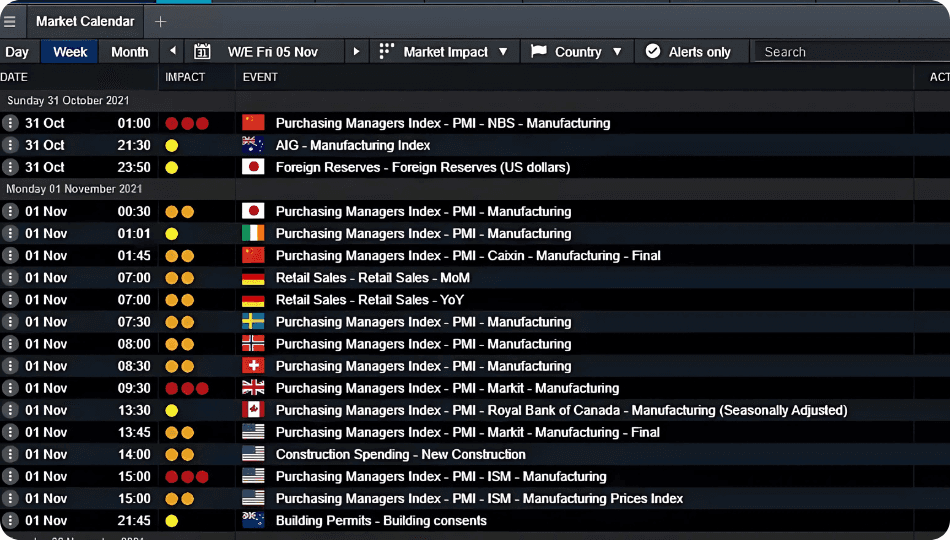This screenshot has height=540, width=950.
Task: Expand the Country filter dropdown
Action: (x=577, y=51)
